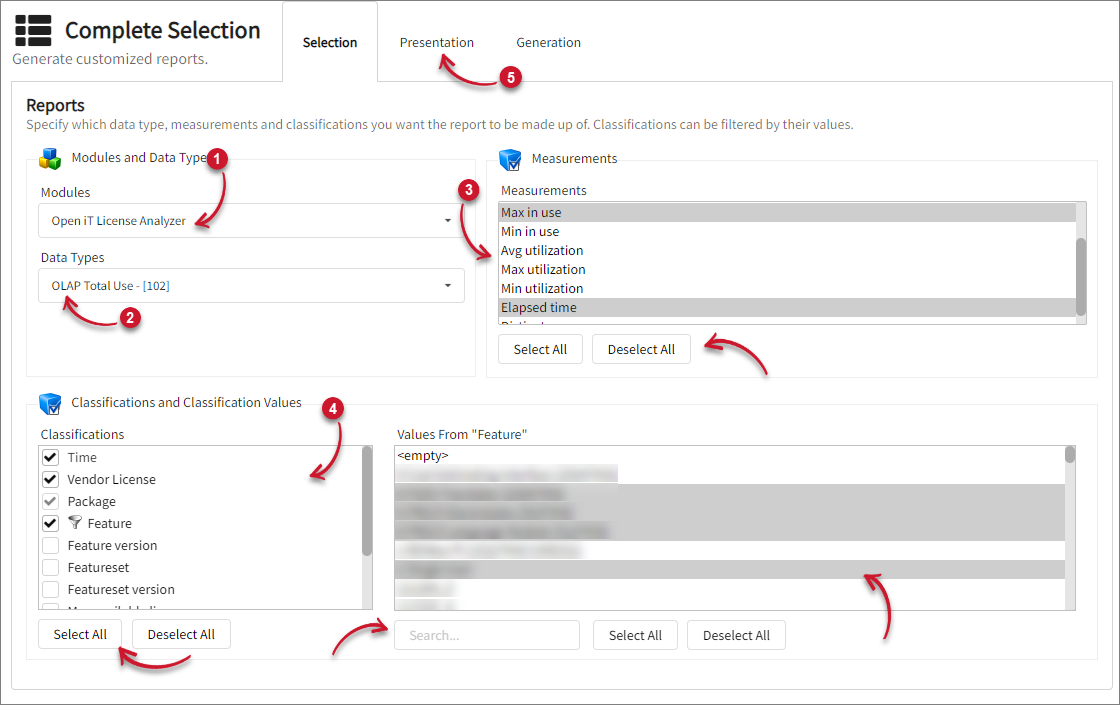
Task: Check the Featureset classification checkbox
Action: tap(50, 567)
